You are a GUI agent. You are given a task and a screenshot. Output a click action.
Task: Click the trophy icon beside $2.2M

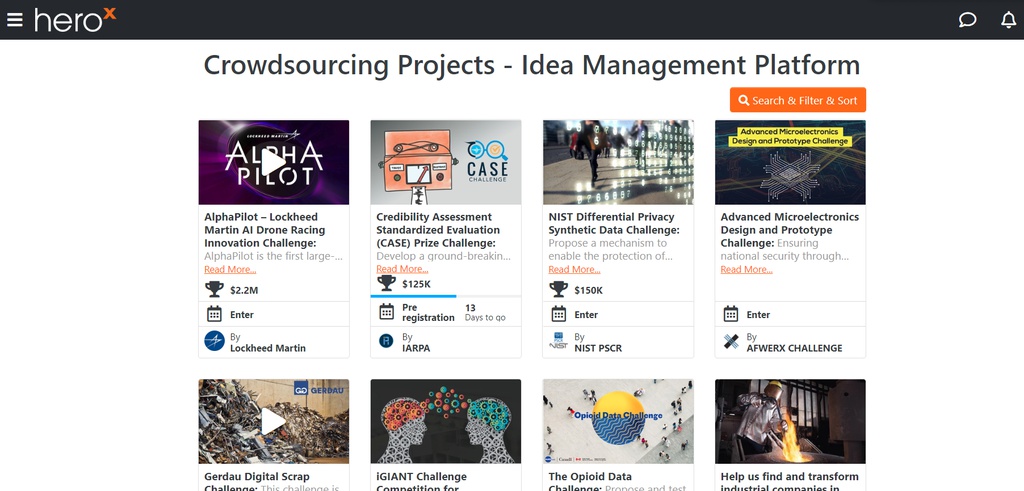[214, 289]
